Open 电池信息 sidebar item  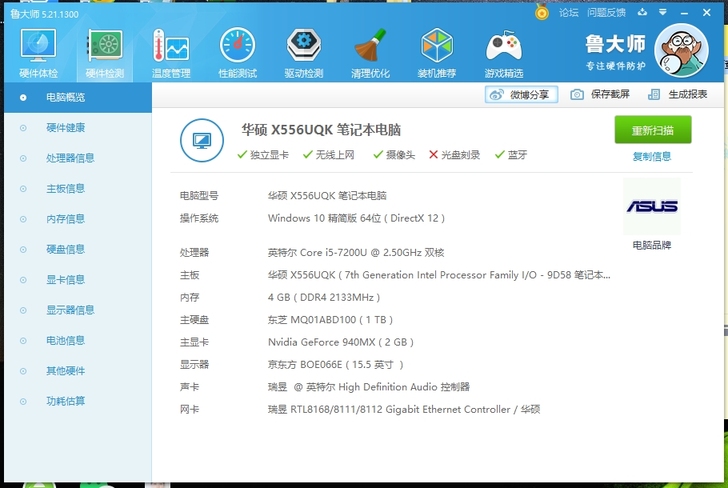tap(78, 341)
